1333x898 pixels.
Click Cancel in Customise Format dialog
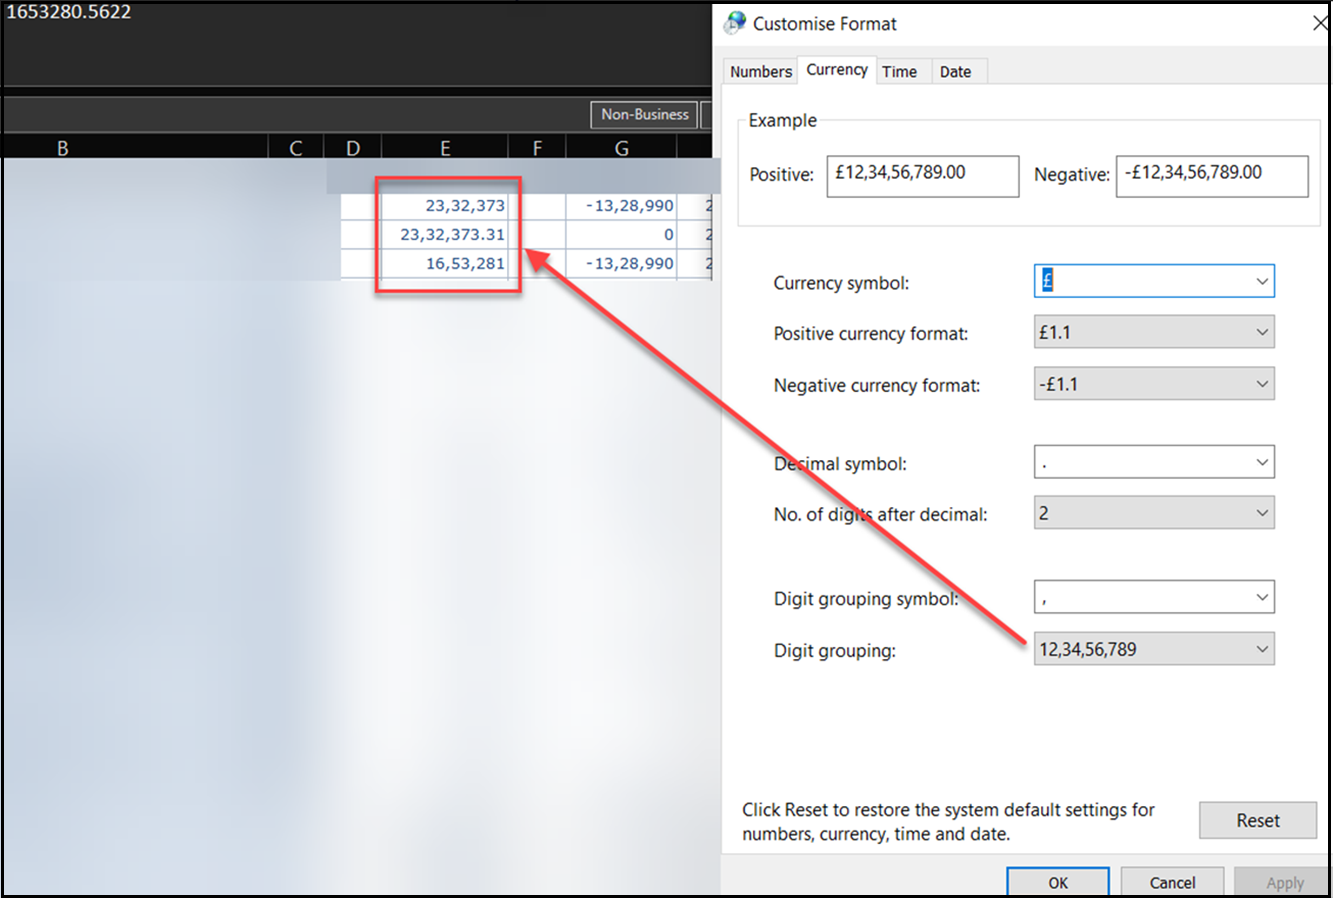click(x=1172, y=882)
